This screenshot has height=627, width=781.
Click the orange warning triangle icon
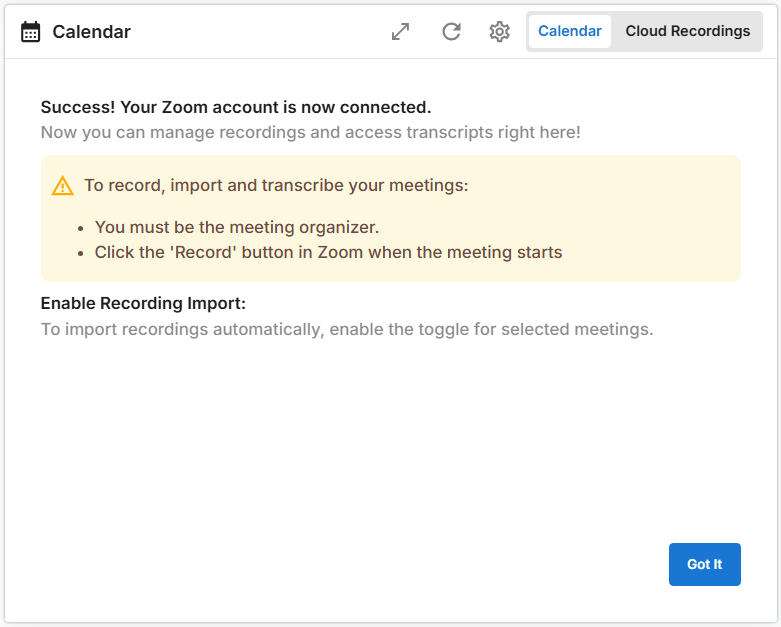pyautogui.click(x=63, y=186)
